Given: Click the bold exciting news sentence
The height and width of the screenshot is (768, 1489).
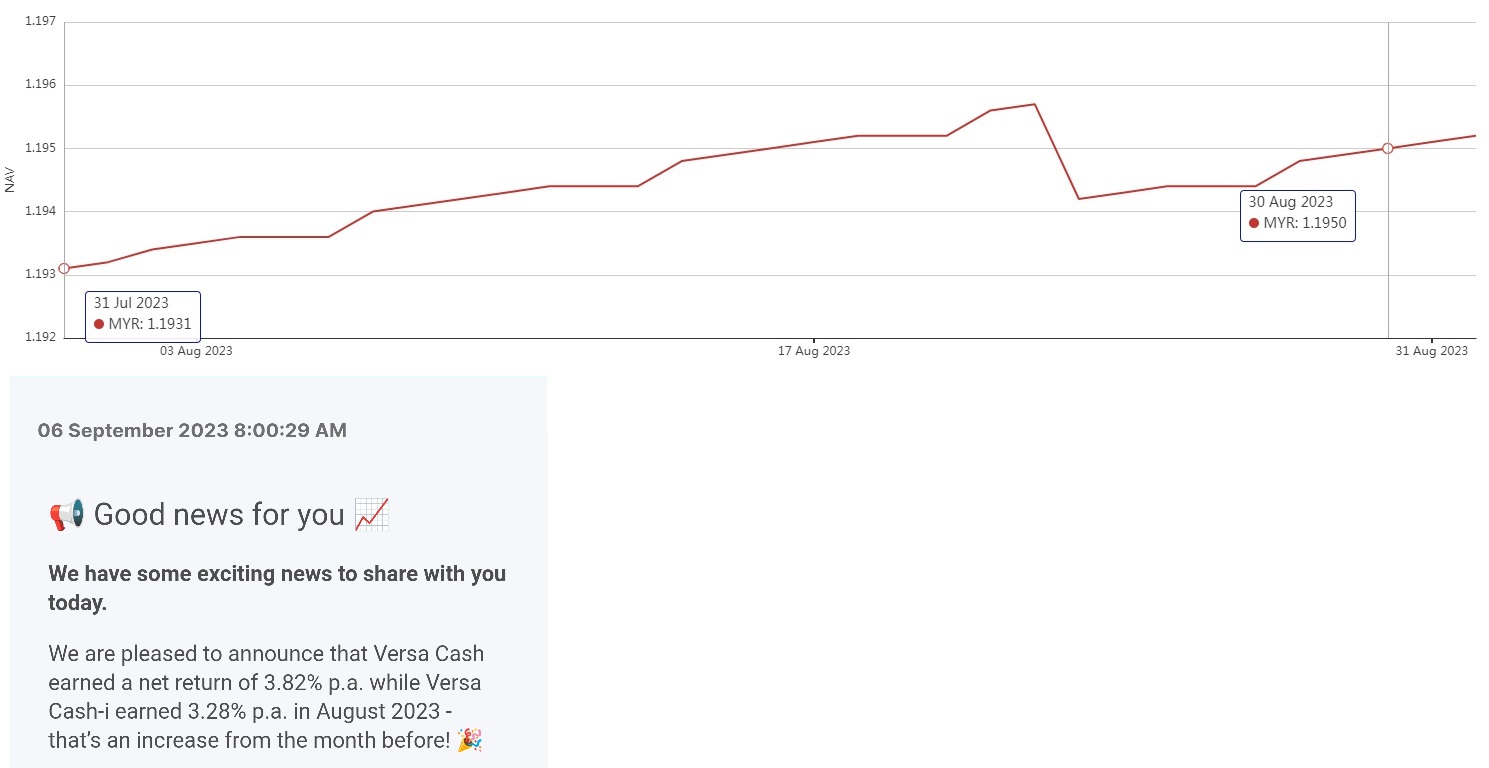Looking at the screenshot, I should click(x=277, y=588).
